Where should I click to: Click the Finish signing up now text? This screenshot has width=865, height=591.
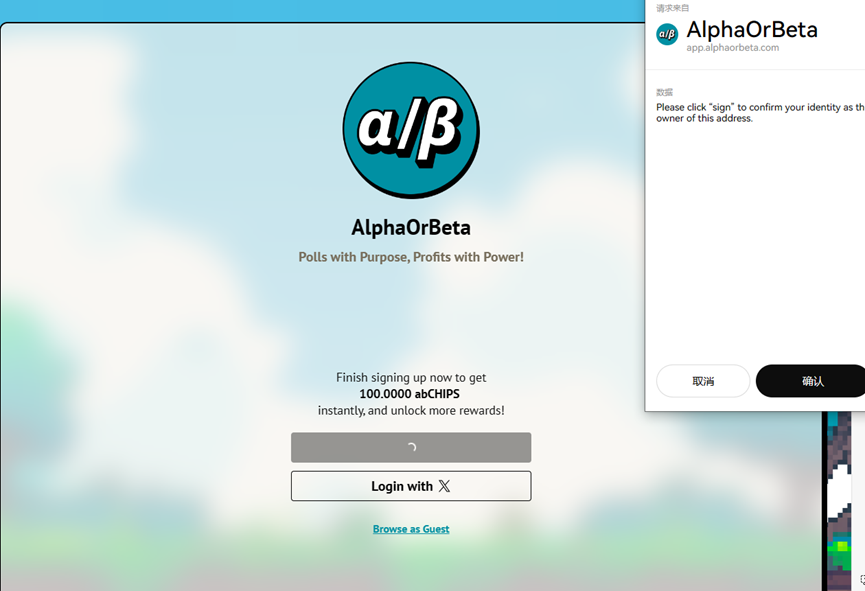411,378
